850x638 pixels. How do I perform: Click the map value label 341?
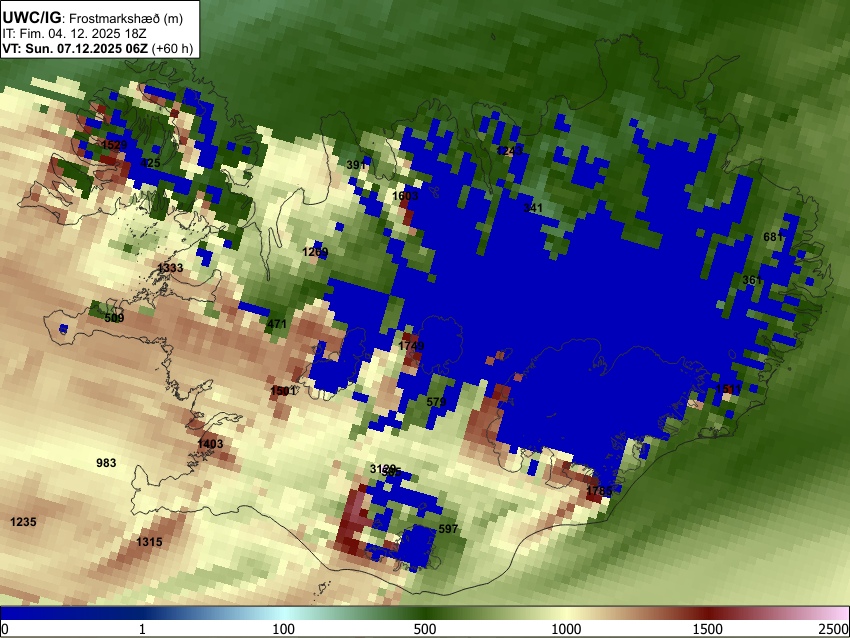click(533, 208)
